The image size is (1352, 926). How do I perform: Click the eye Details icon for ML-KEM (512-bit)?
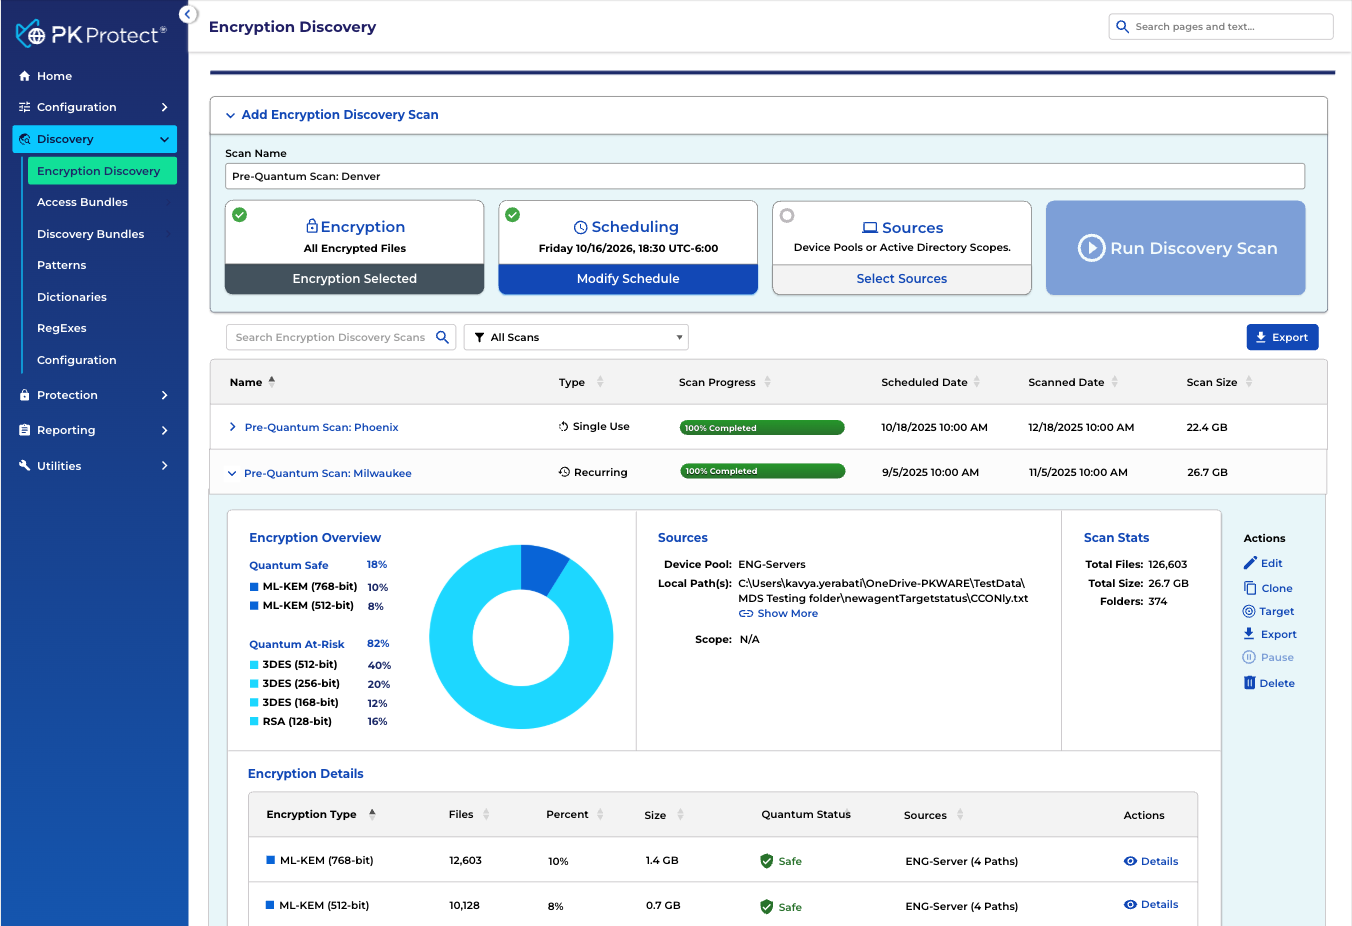pyautogui.click(x=1130, y=904)
